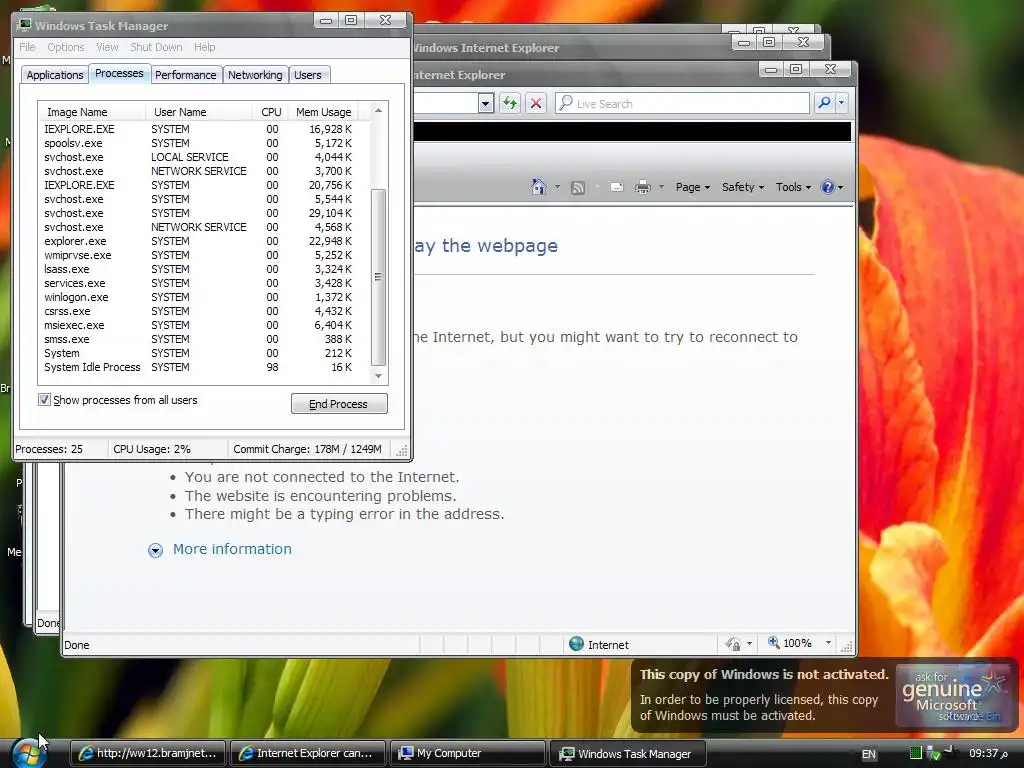This screenshot has width=1024, height=768.
Task: Open the zoom level dropdown arrow in status bar
Action: 828,643
